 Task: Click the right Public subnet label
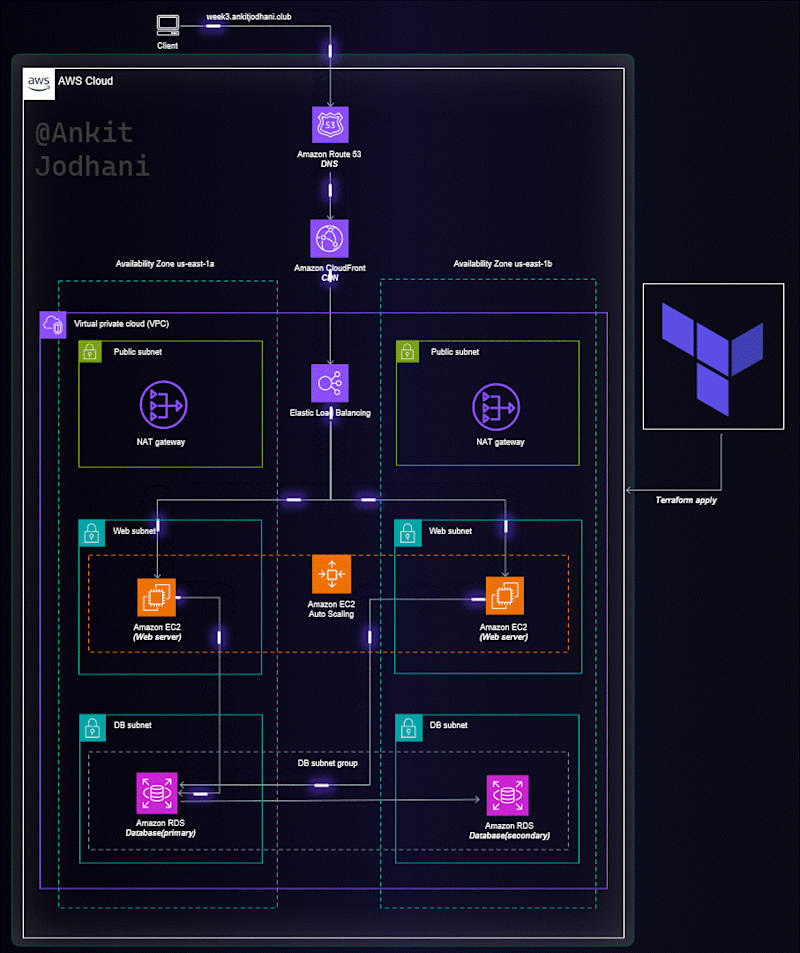click(x=455, y=352)
